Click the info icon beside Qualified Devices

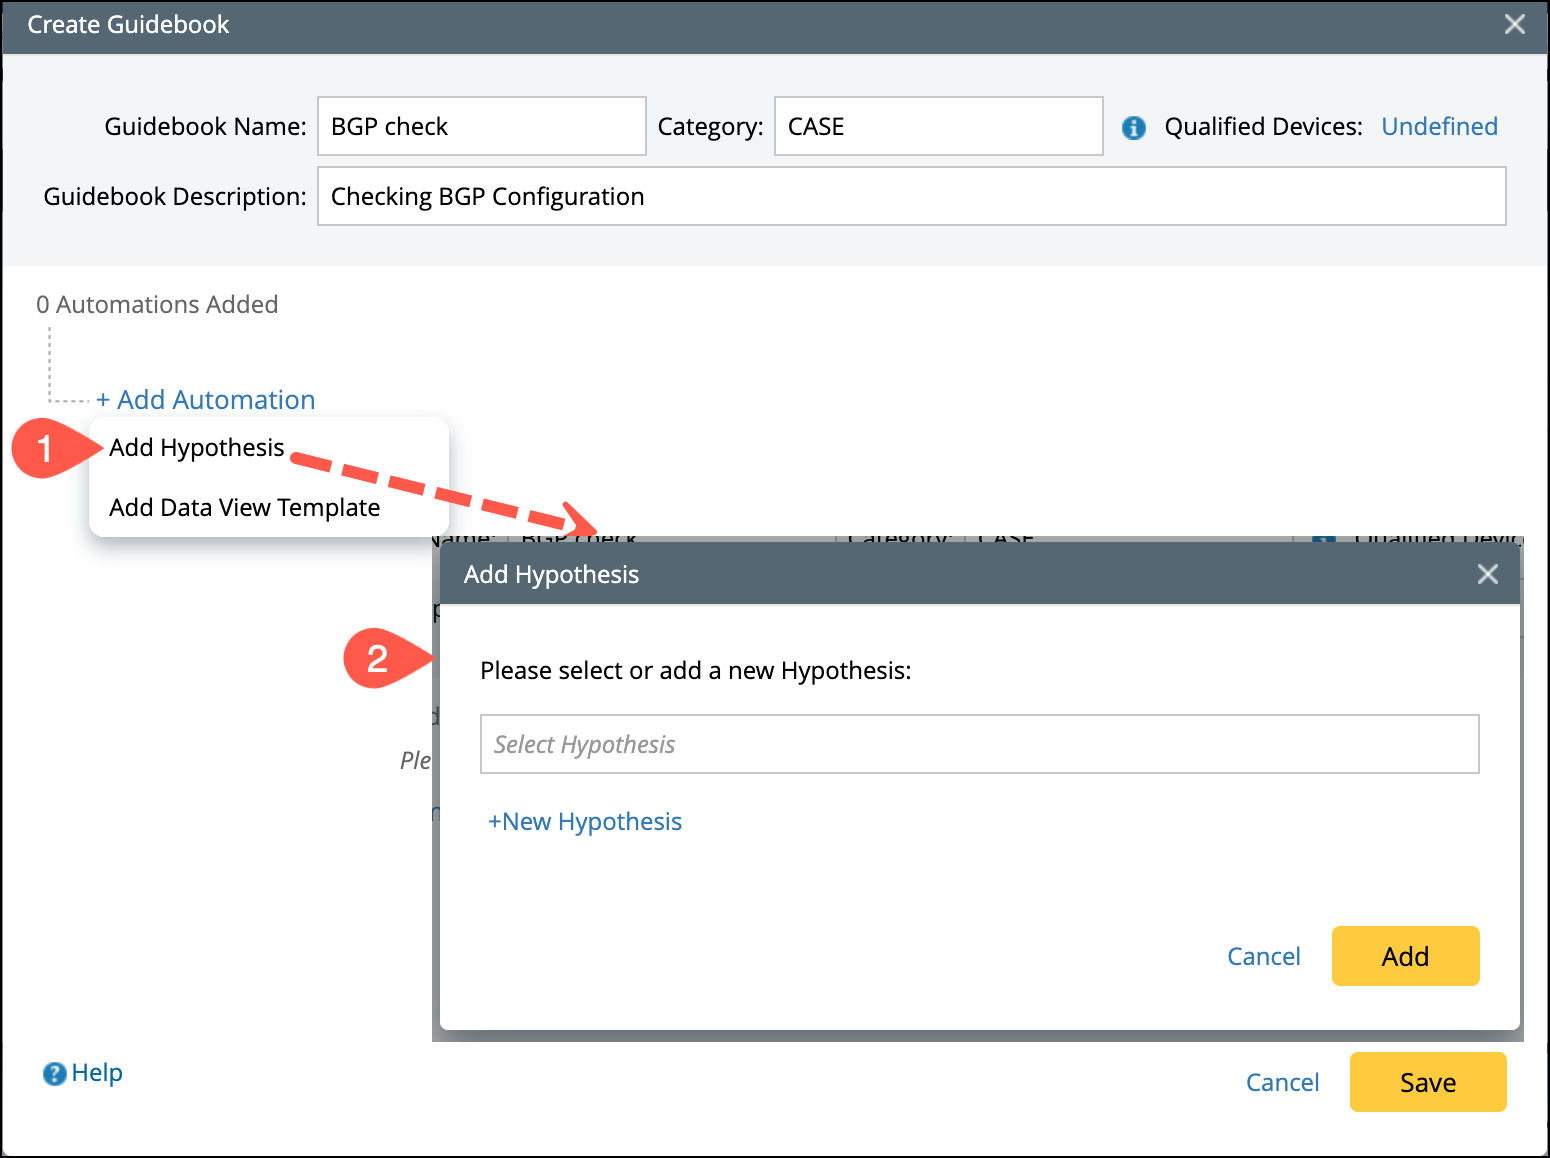1133,128
